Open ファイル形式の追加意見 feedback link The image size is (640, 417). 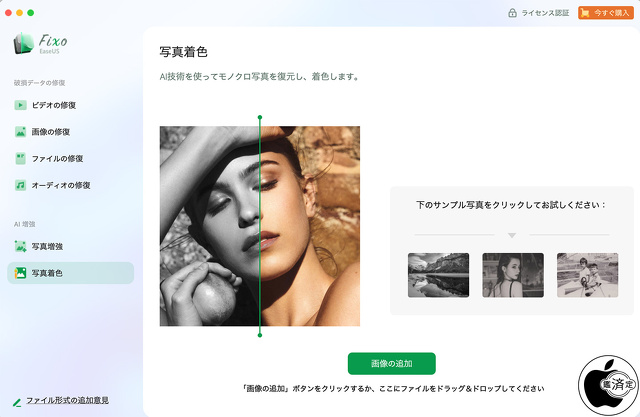pos(67,400)
